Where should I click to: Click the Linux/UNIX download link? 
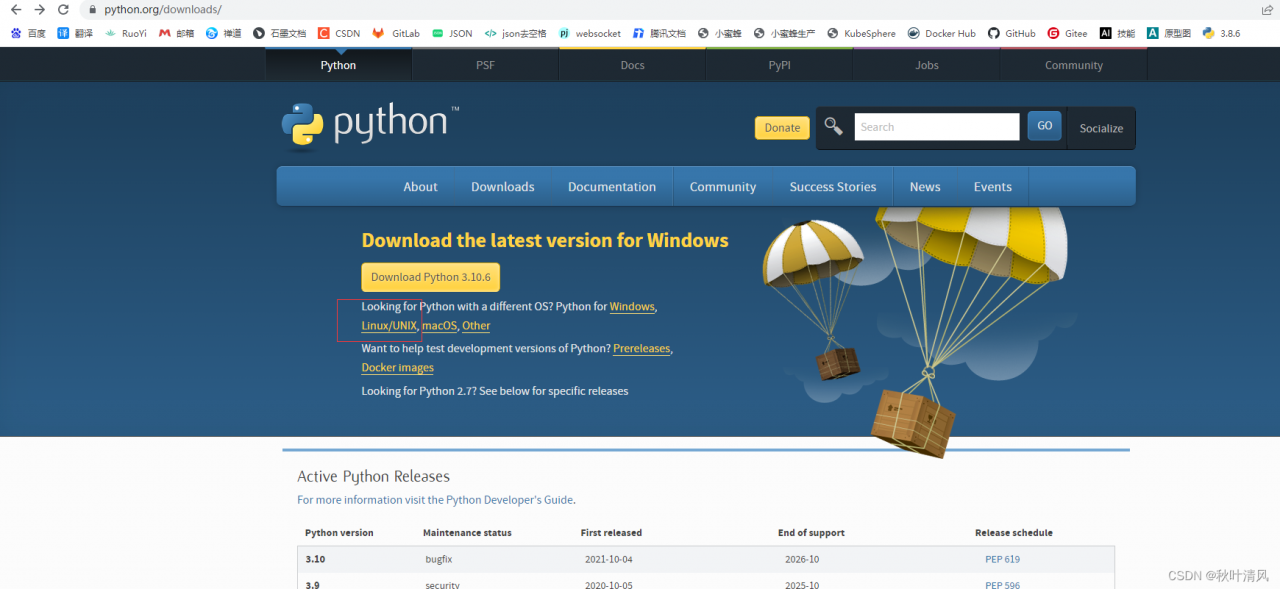point(389,326)
